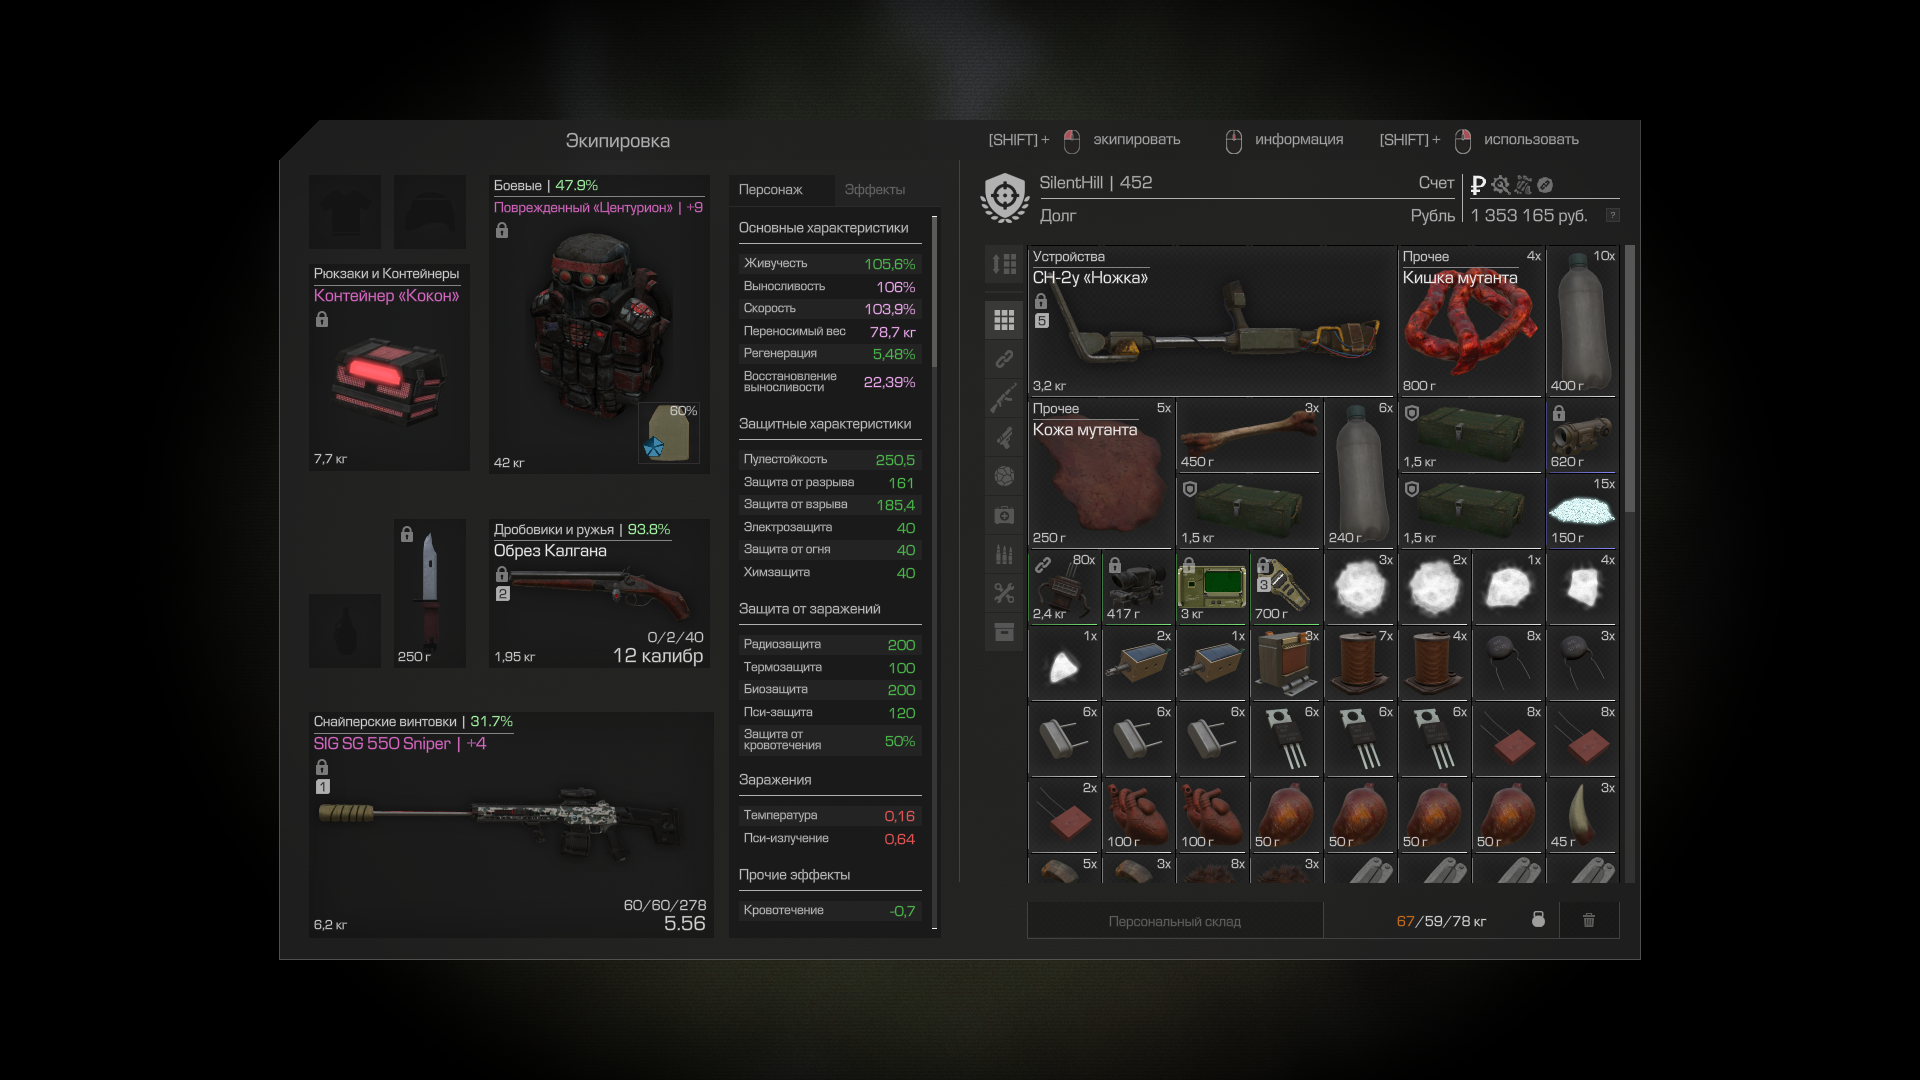
Task: Toggle lock on Контейнер «Кокон»
Action: 322,320
